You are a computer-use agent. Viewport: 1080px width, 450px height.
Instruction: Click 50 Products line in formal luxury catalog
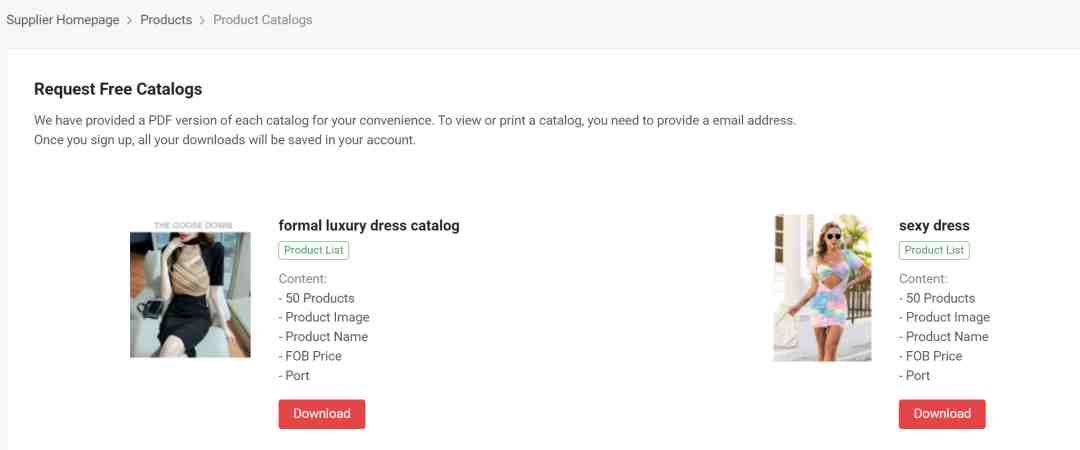[x=316, y=298]
